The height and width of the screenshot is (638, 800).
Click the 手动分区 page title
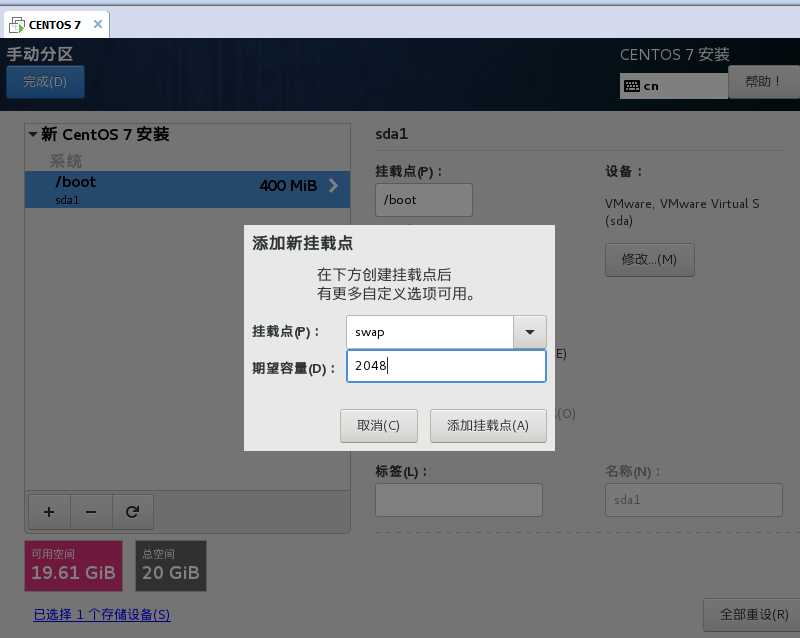click(39, 54)
